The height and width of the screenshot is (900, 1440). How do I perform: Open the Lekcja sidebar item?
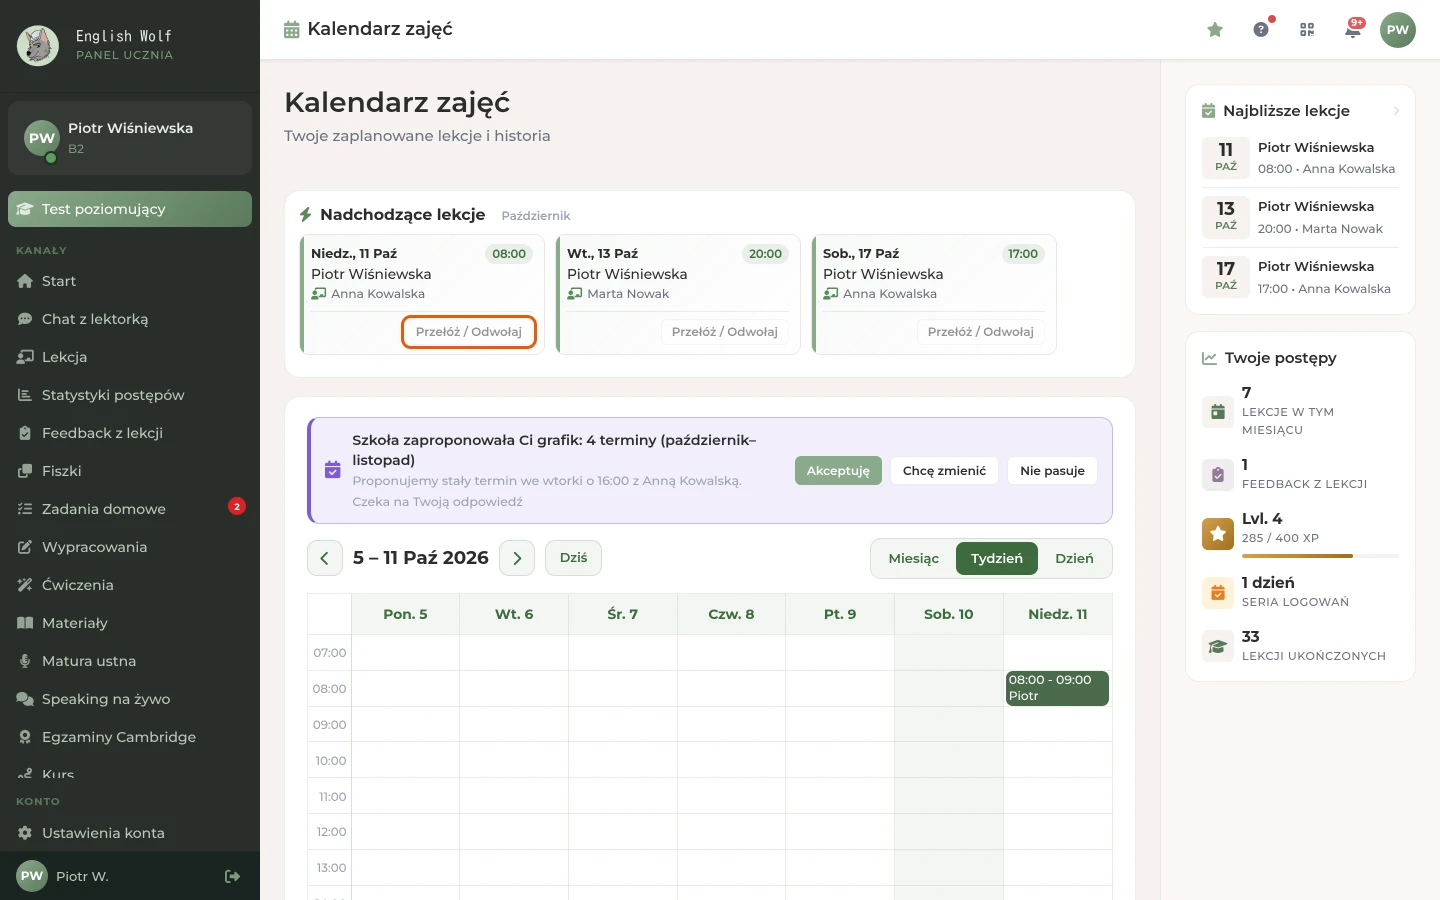click(130, 357)
